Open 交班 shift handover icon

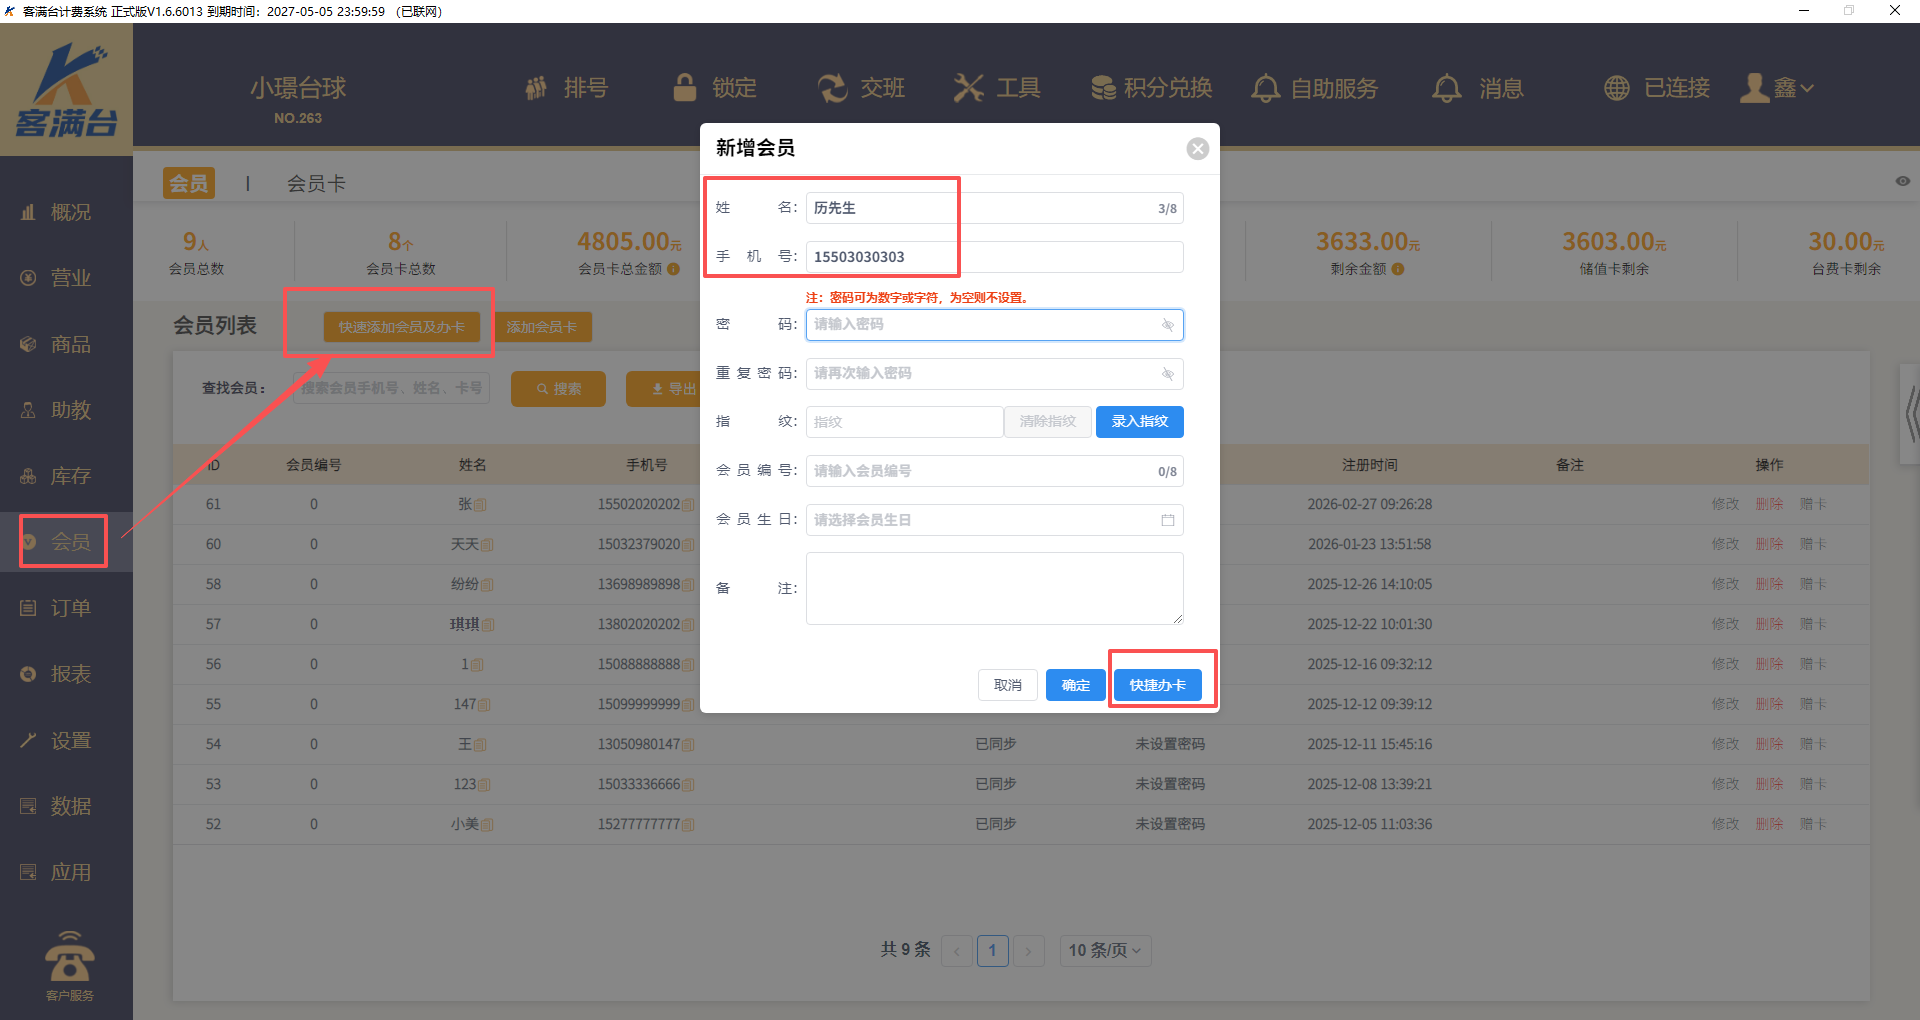(x=832, y=88)
